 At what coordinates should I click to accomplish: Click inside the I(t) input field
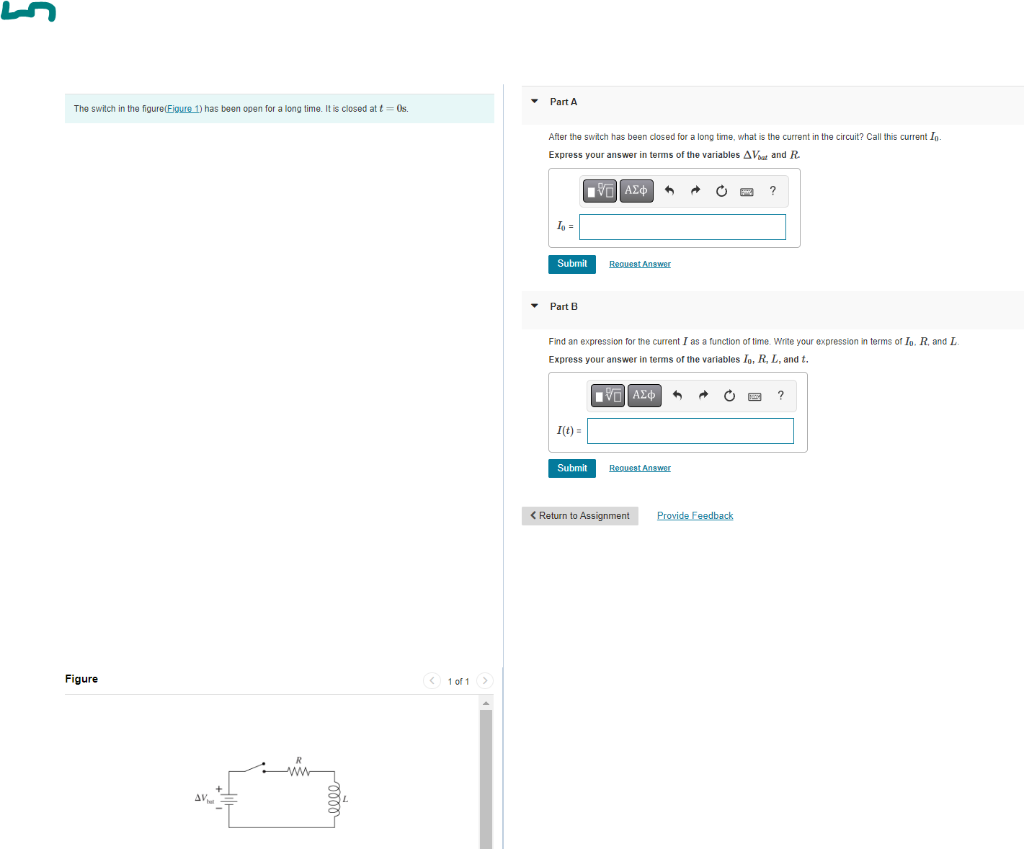click(x=690, y=430)
